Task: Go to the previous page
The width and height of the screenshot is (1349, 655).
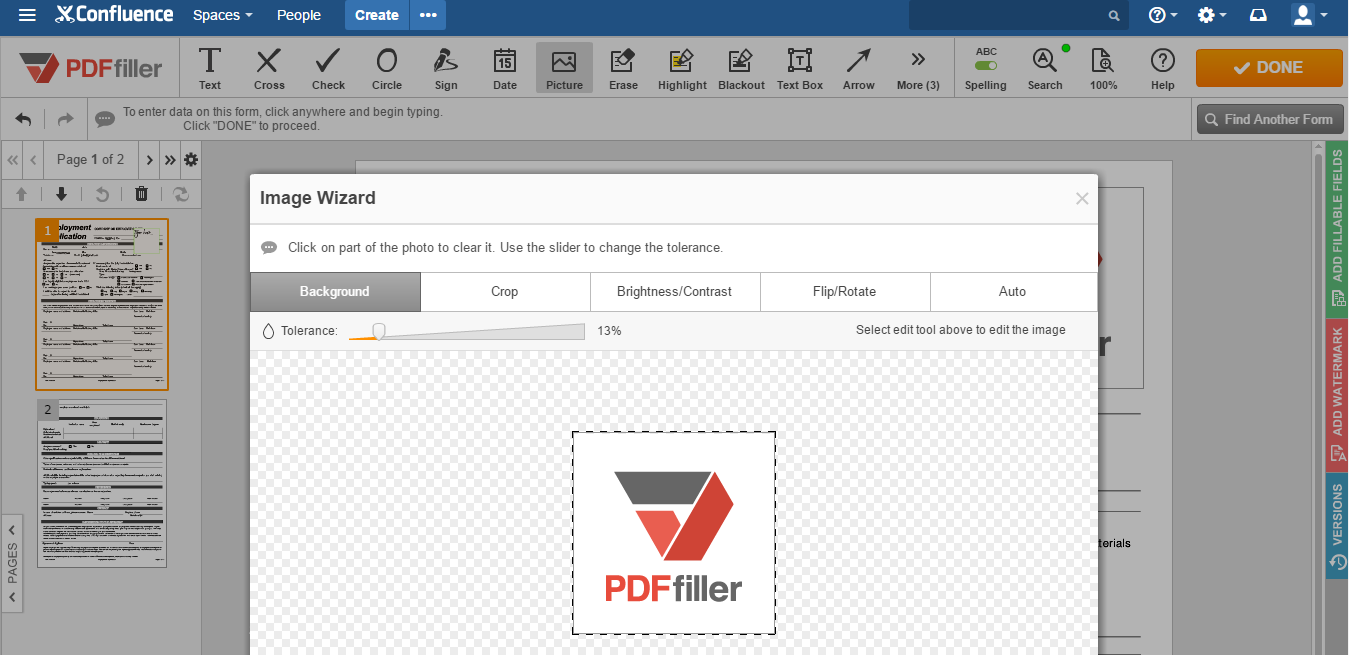Action: [x=33, y=159]
